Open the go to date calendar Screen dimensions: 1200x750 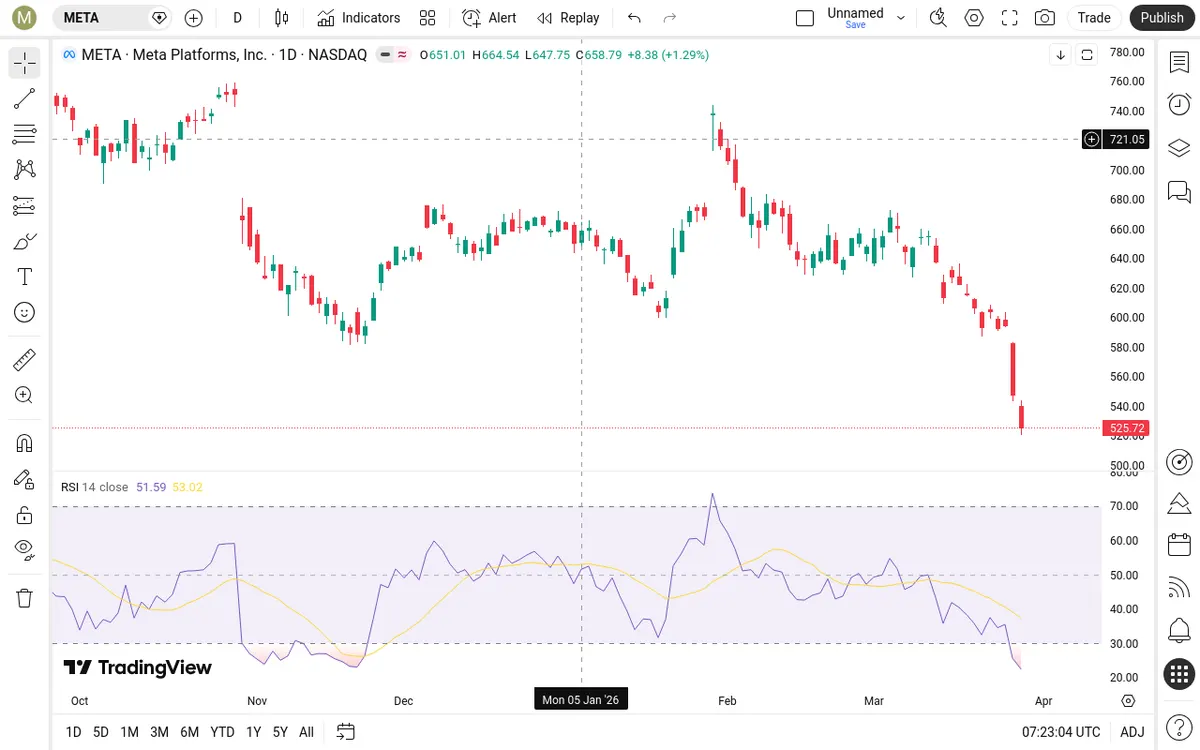click(346, 732)
